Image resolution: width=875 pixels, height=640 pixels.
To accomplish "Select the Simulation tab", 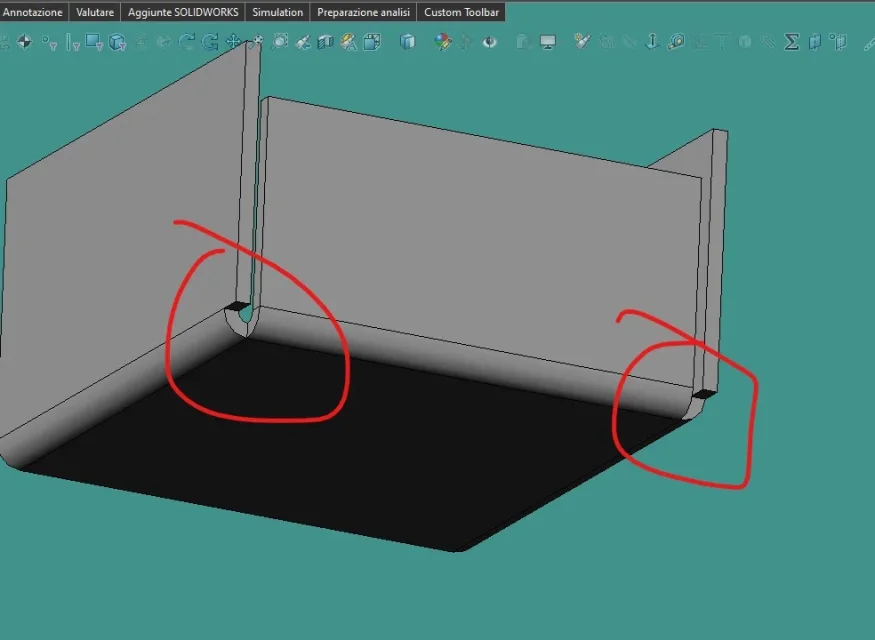I will [277, 12].
